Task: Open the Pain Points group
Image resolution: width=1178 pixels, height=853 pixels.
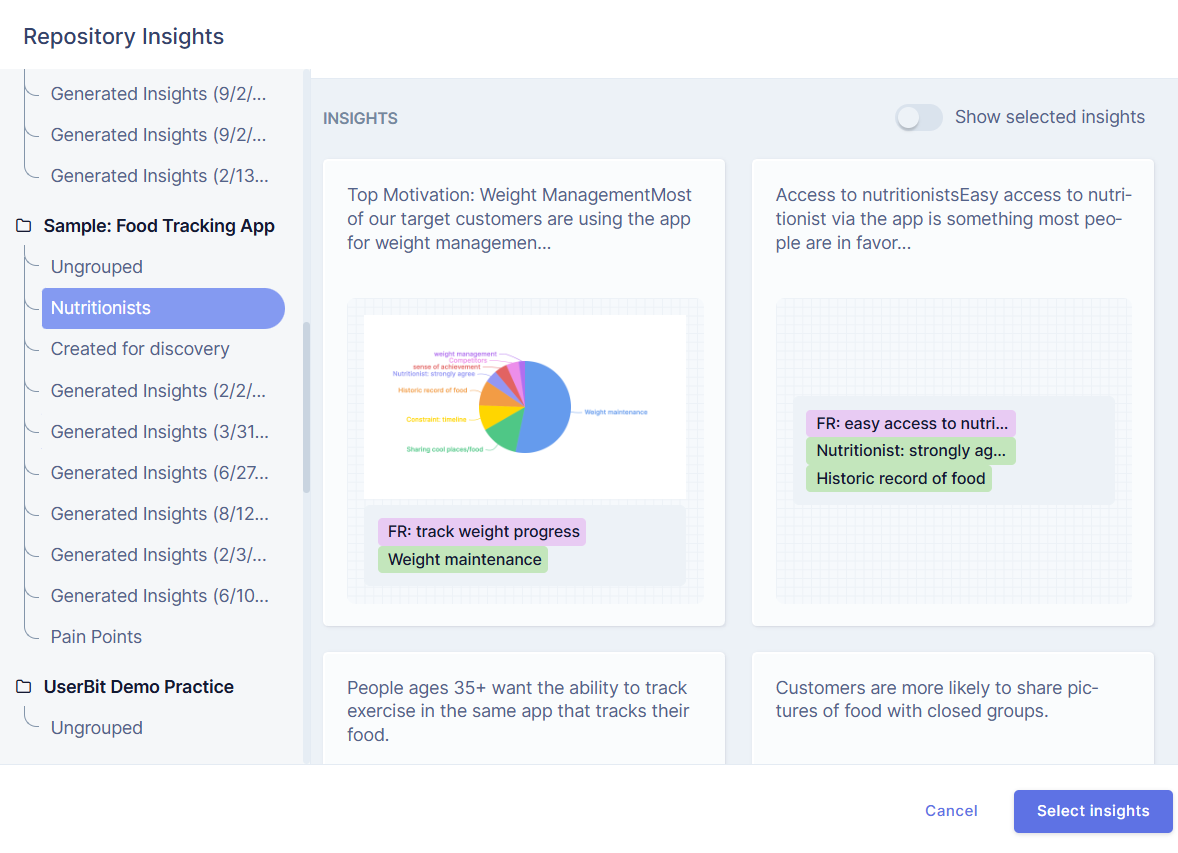Action: click(96, 636)
